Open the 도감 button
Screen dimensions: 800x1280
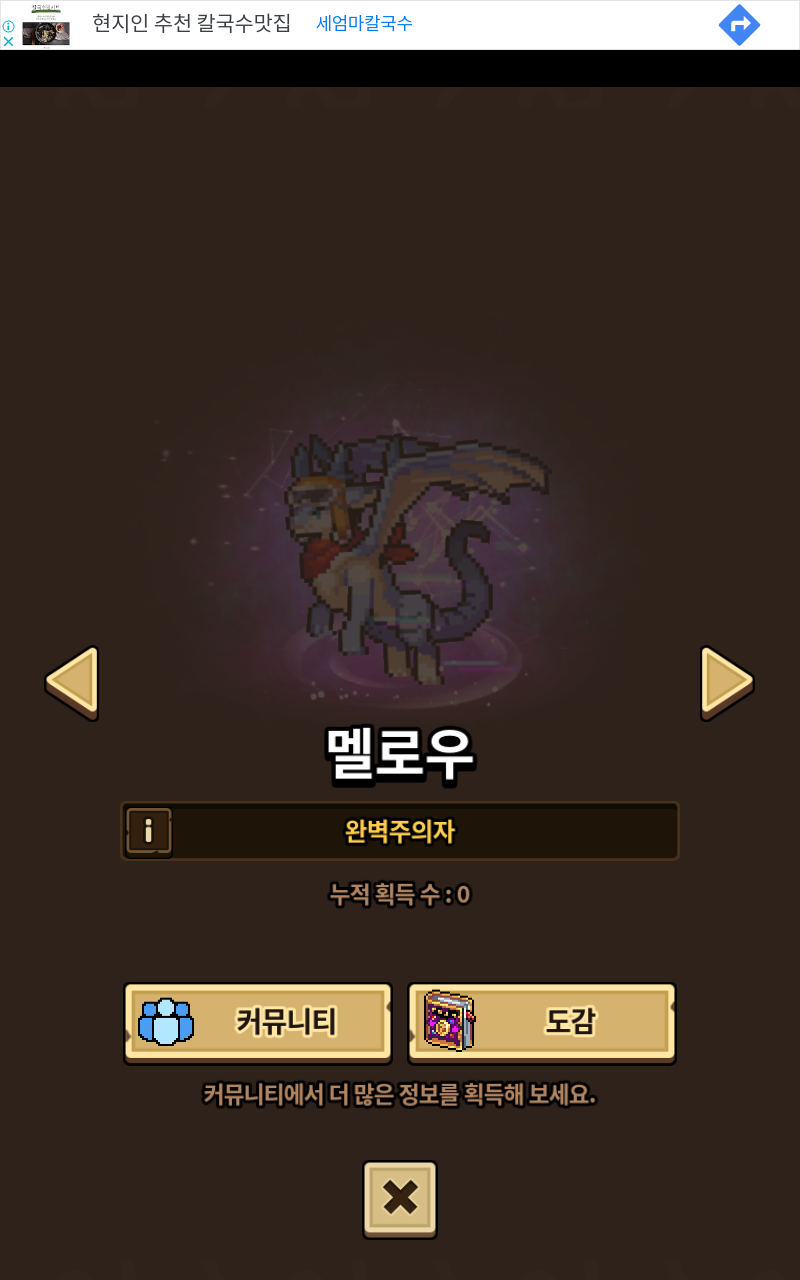(x=542, y=1022)
